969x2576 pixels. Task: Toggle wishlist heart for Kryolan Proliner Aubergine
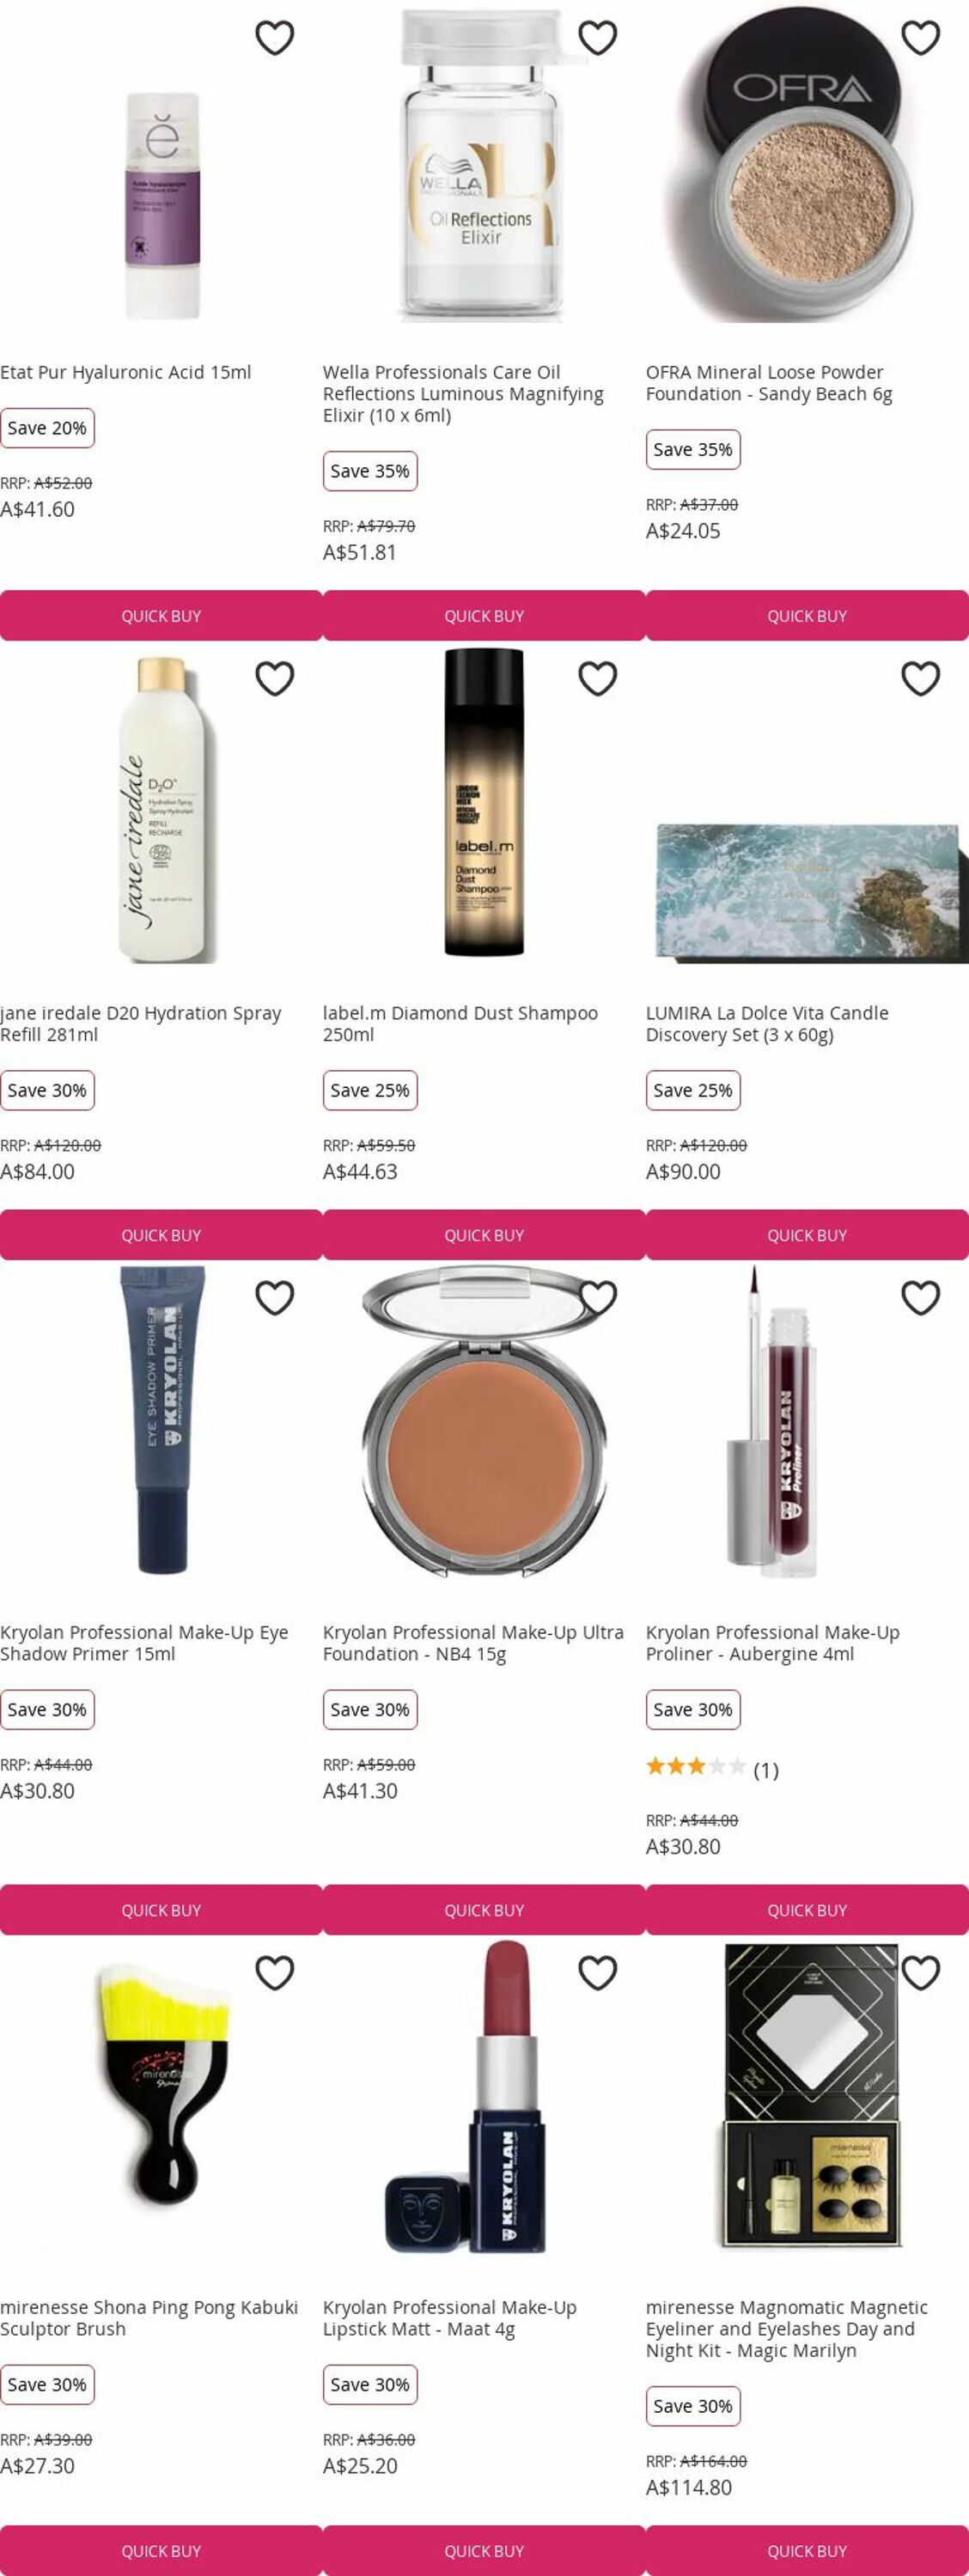(921, 1298)
